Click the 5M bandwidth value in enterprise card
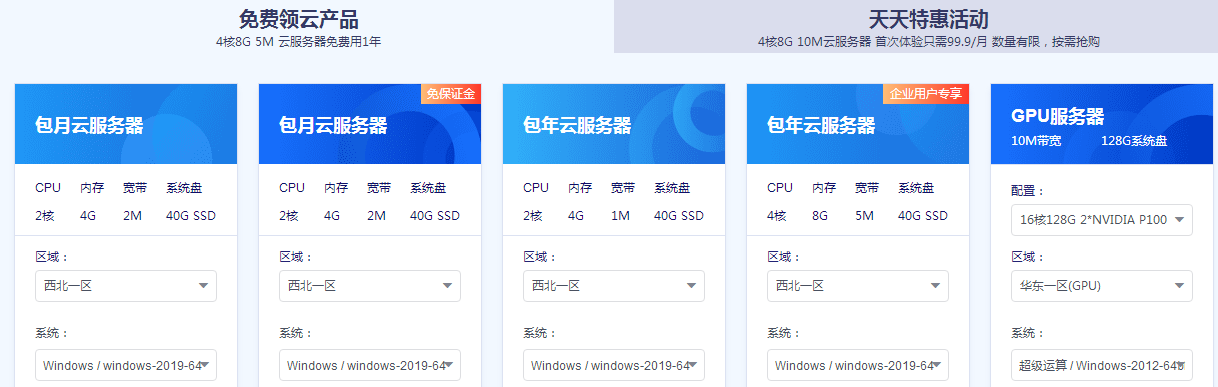The height and width of the screenshot is (387, 1218). pyautogui.click(x=865, y=215)
